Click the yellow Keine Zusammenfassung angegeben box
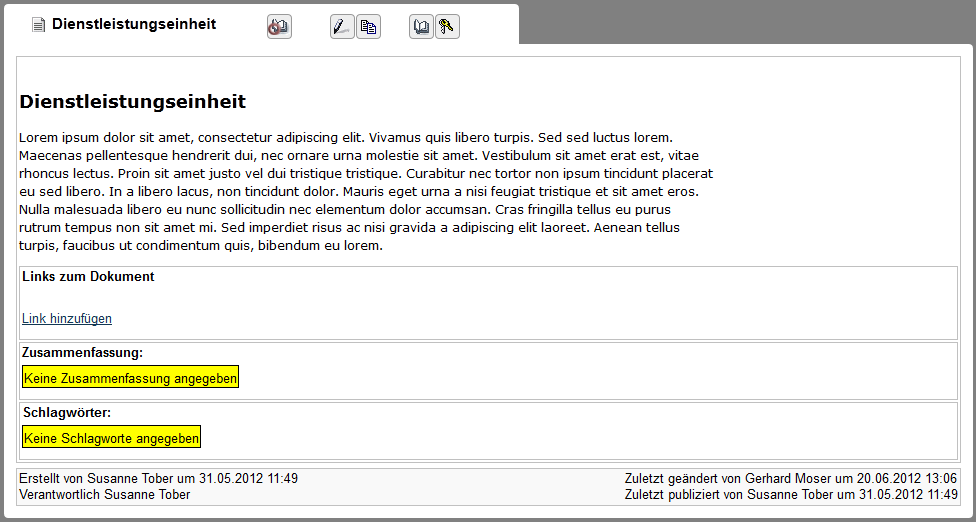Screen dimensions: 976x522 pyautogui.click(x=130, y=378)
